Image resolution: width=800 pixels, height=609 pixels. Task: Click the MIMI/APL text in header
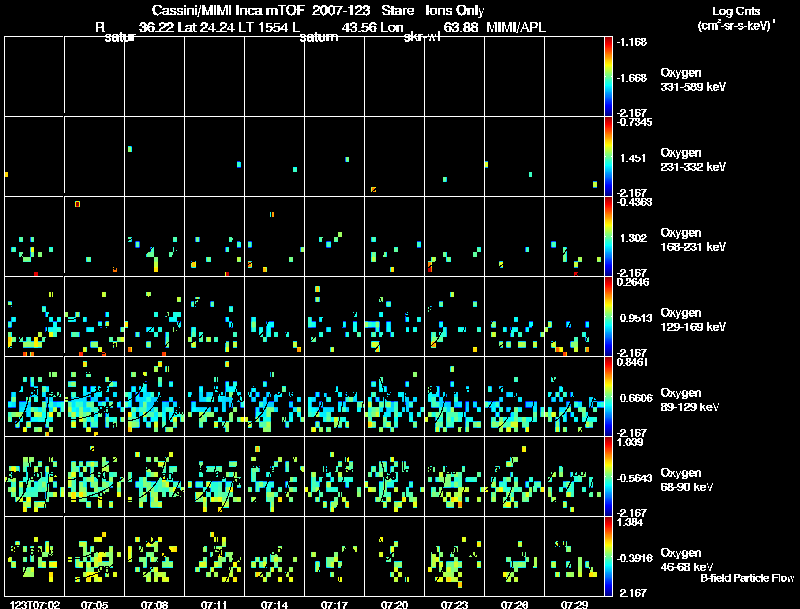tap(518, 27)
